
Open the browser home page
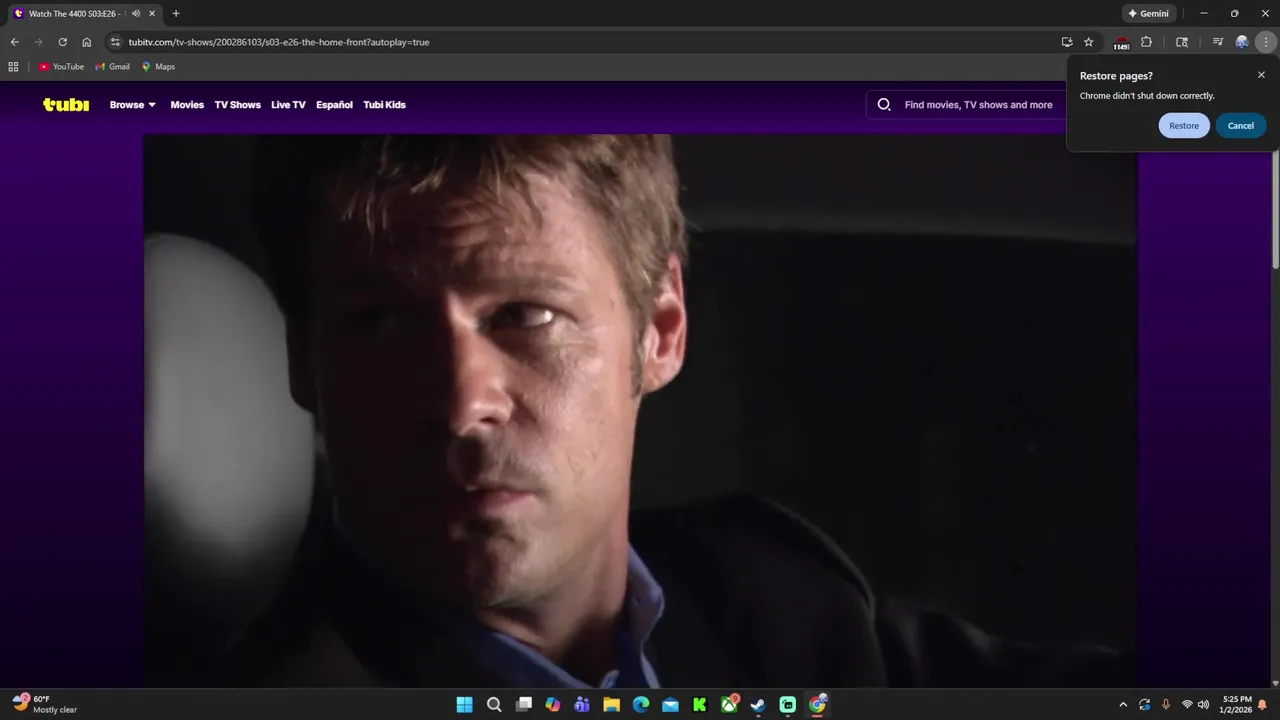[x=86, y=42]
